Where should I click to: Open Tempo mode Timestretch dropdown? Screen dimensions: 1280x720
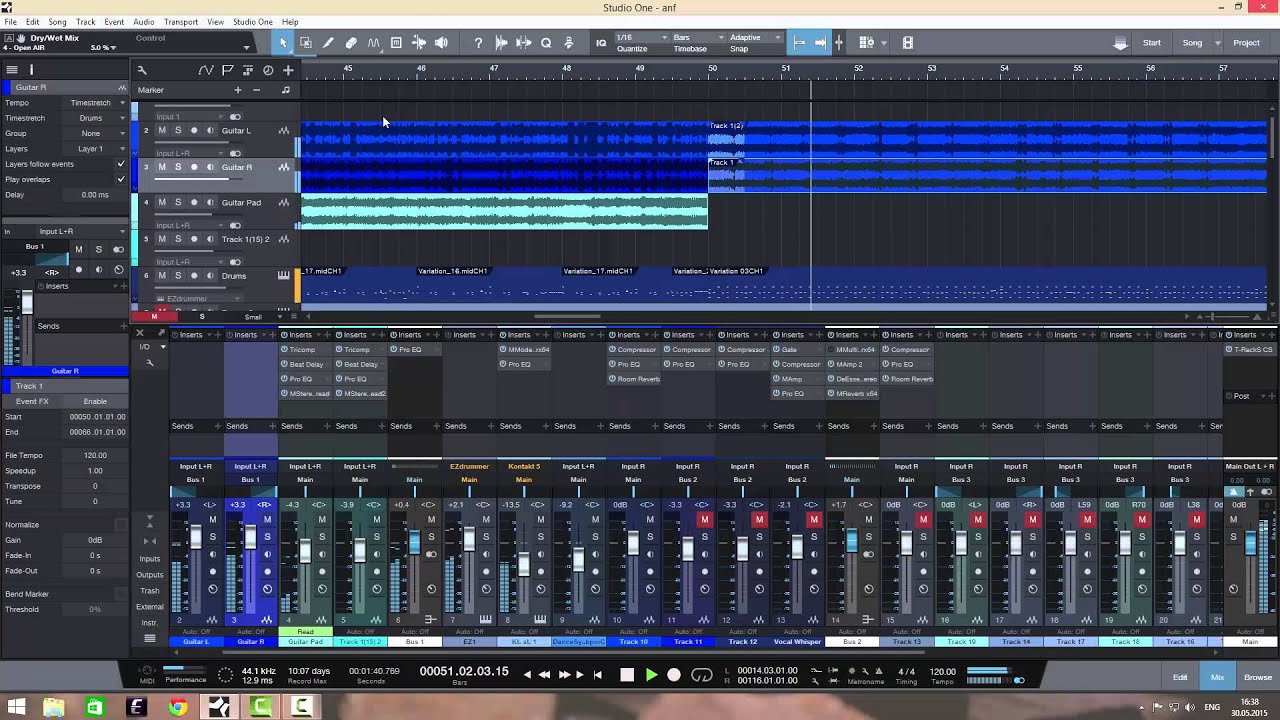coord(97,102)
